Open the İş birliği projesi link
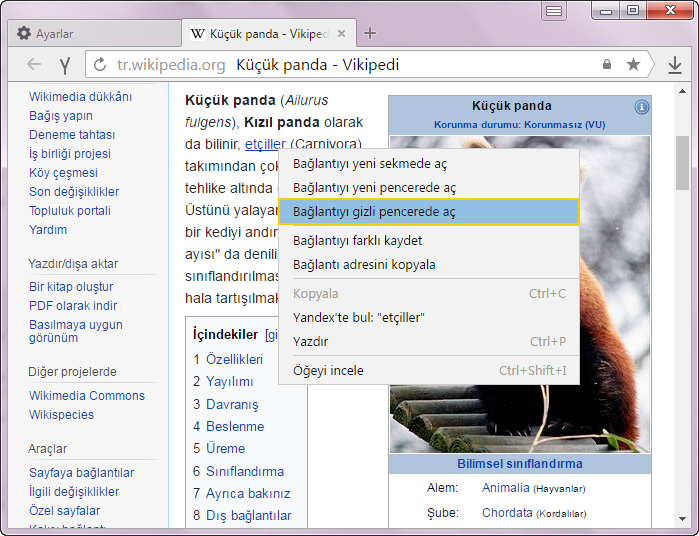The width and height of the screenshot is (699, 536). 70,154
